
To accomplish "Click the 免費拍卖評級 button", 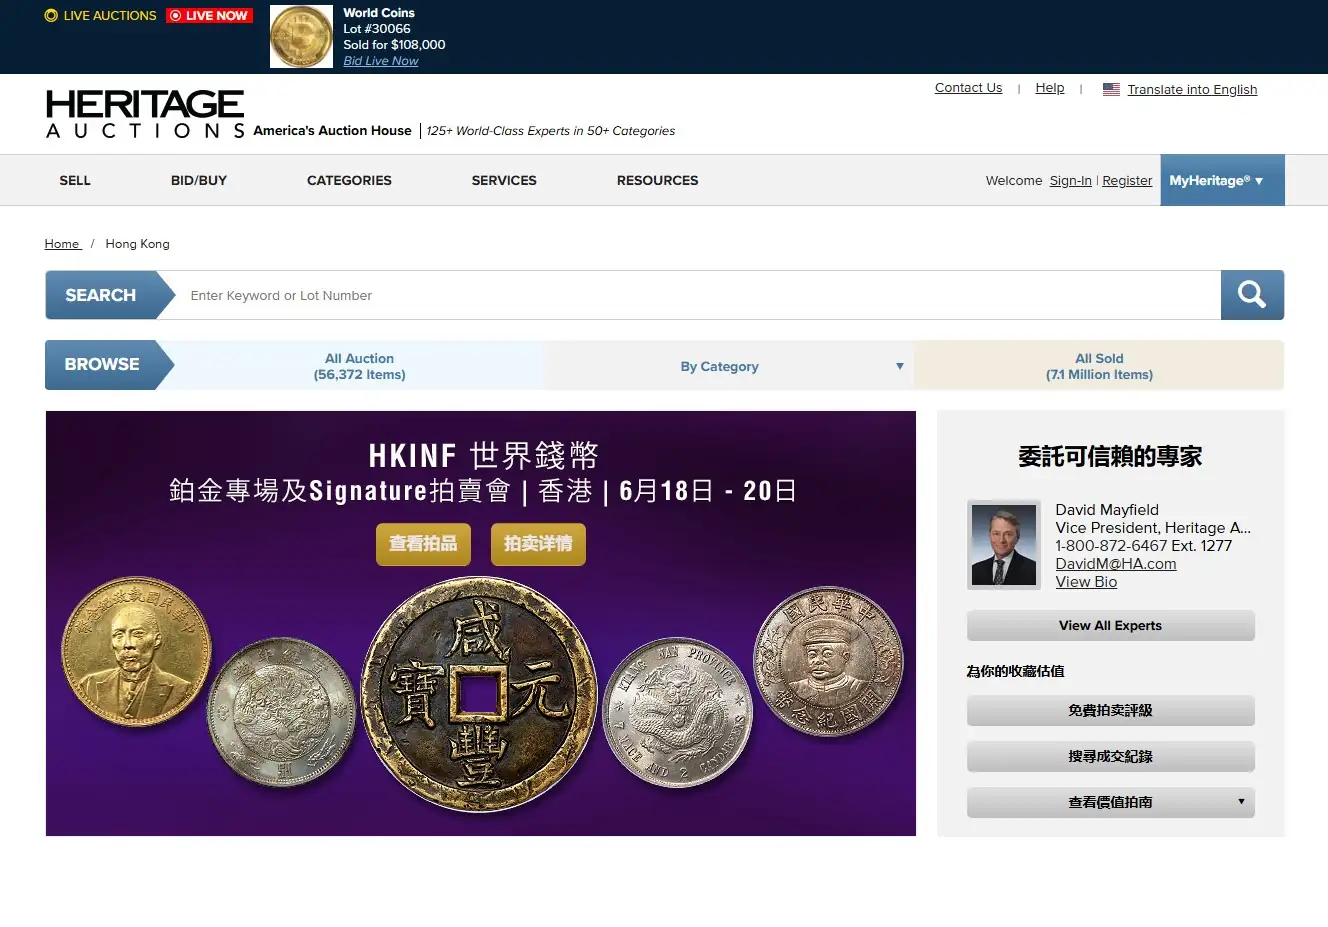I will coord(1110,710).
